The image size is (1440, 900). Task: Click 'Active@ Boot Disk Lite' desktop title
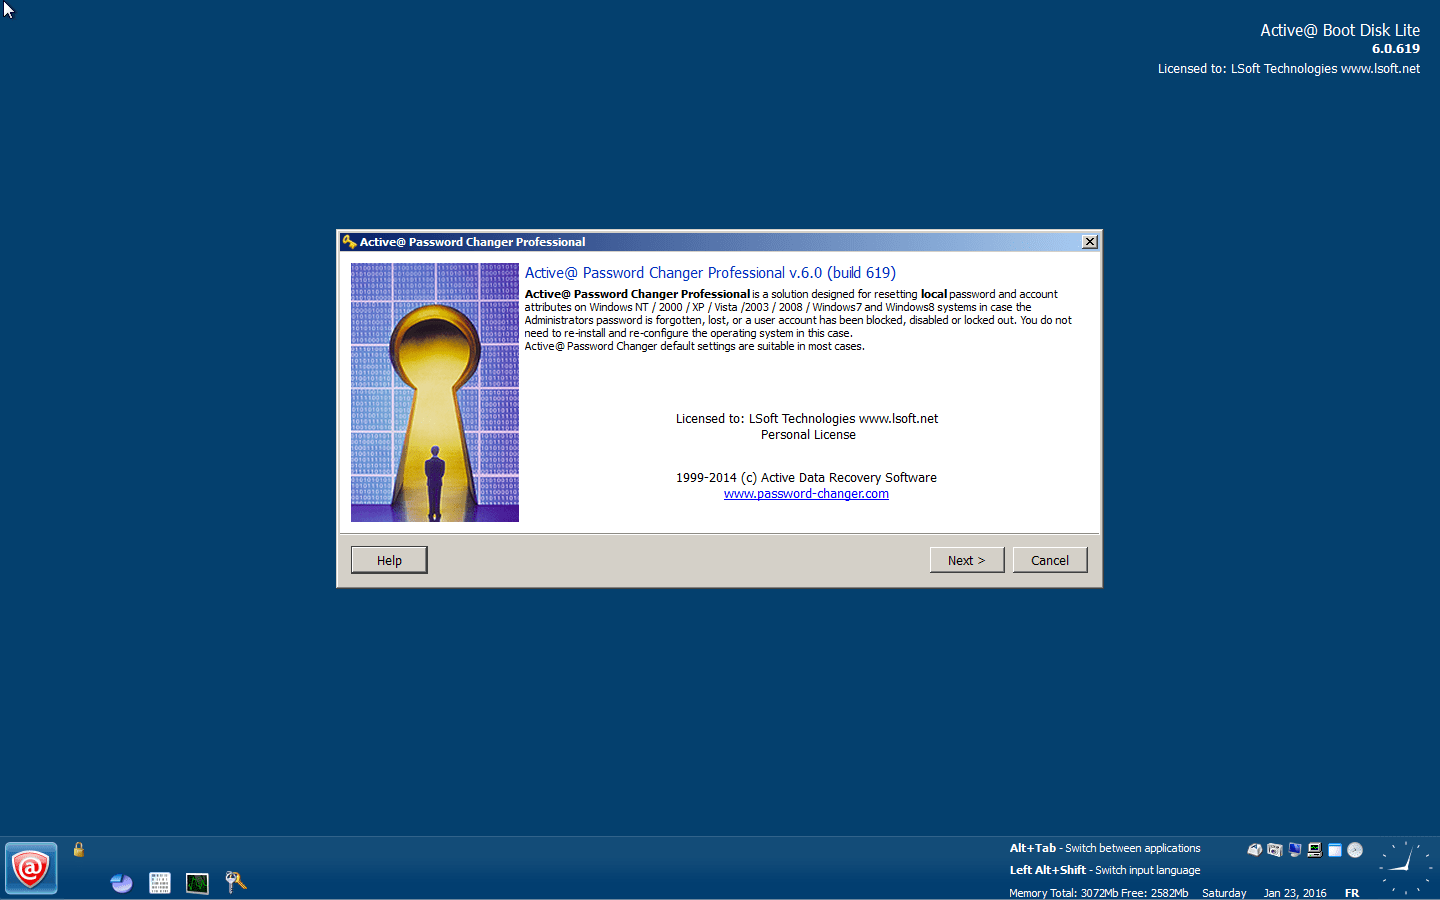pyautogui.click(x=1340, y=30)
